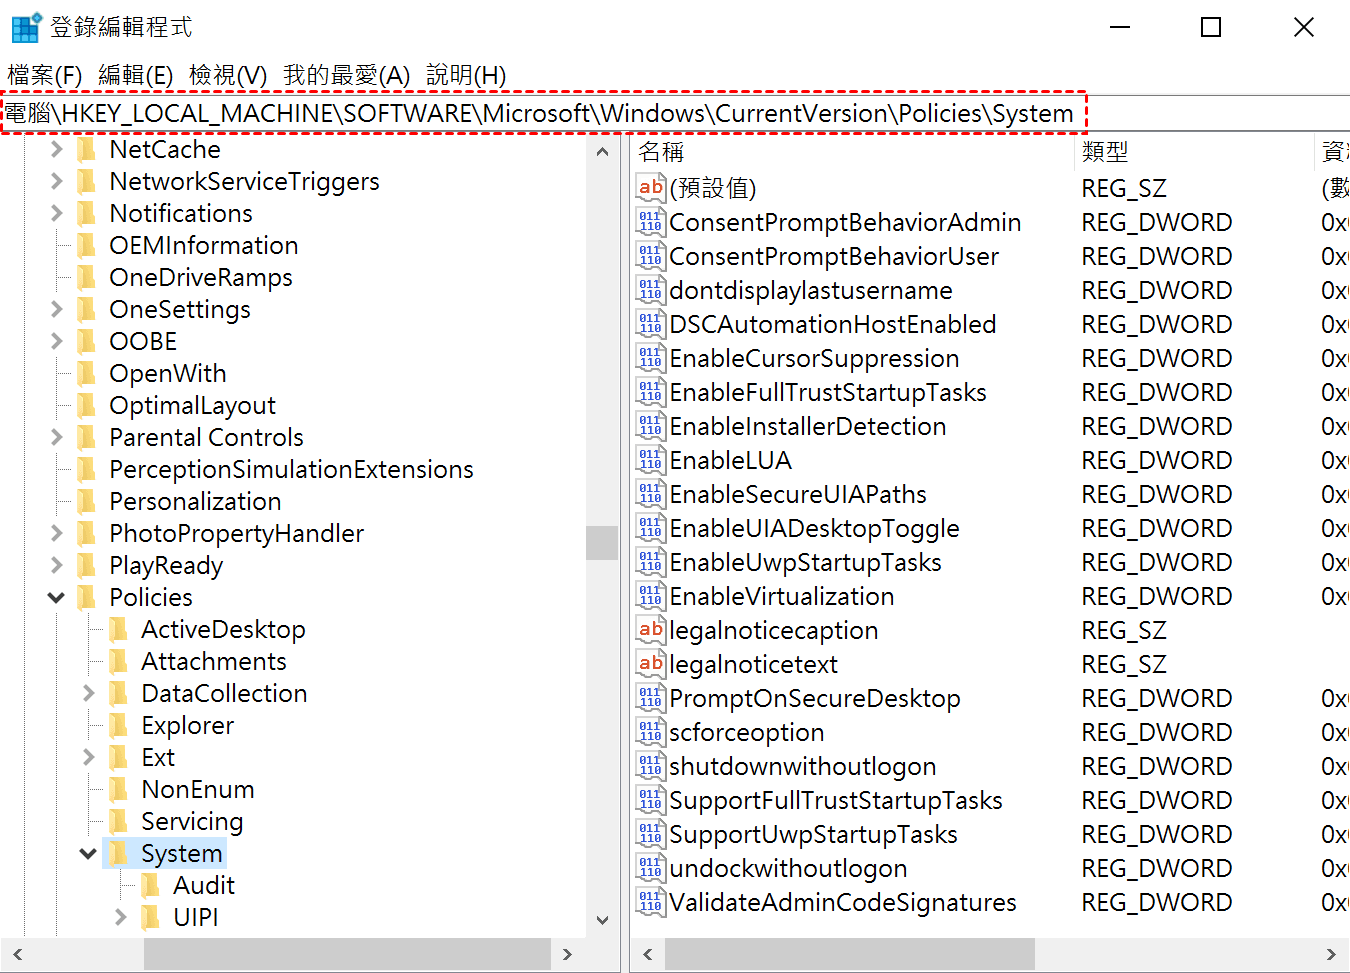Click the ConsentPromptBehaviorUser DWORD value icon

point(650,256)
